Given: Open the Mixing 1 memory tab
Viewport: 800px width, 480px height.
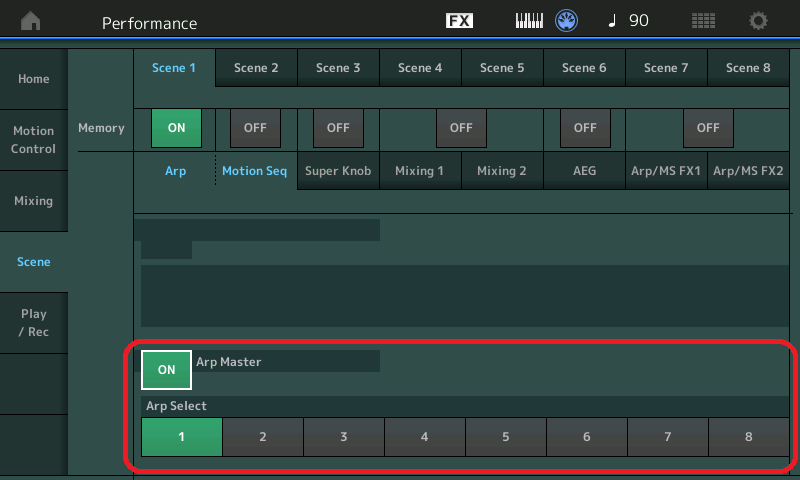Looking at the screenshot, I should click(419, 171).
